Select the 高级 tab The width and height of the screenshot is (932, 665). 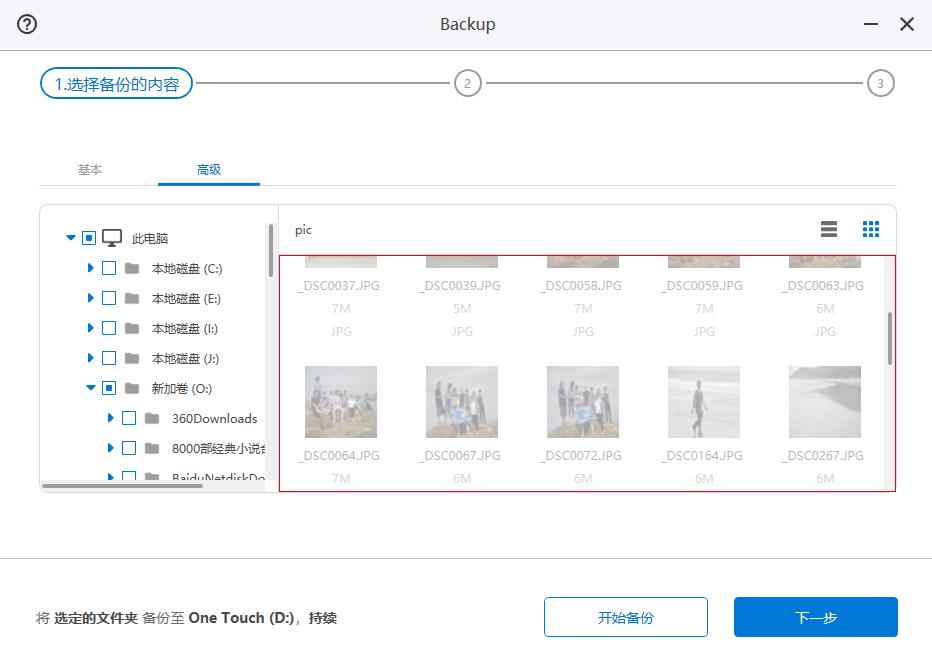[x=208, y=170]
